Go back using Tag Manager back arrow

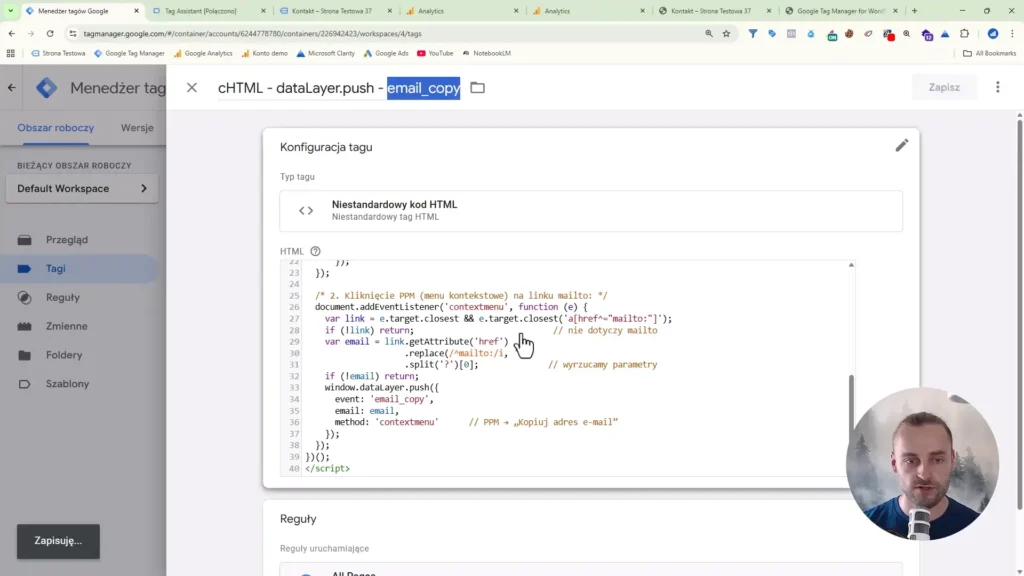[x=12, y=88]
